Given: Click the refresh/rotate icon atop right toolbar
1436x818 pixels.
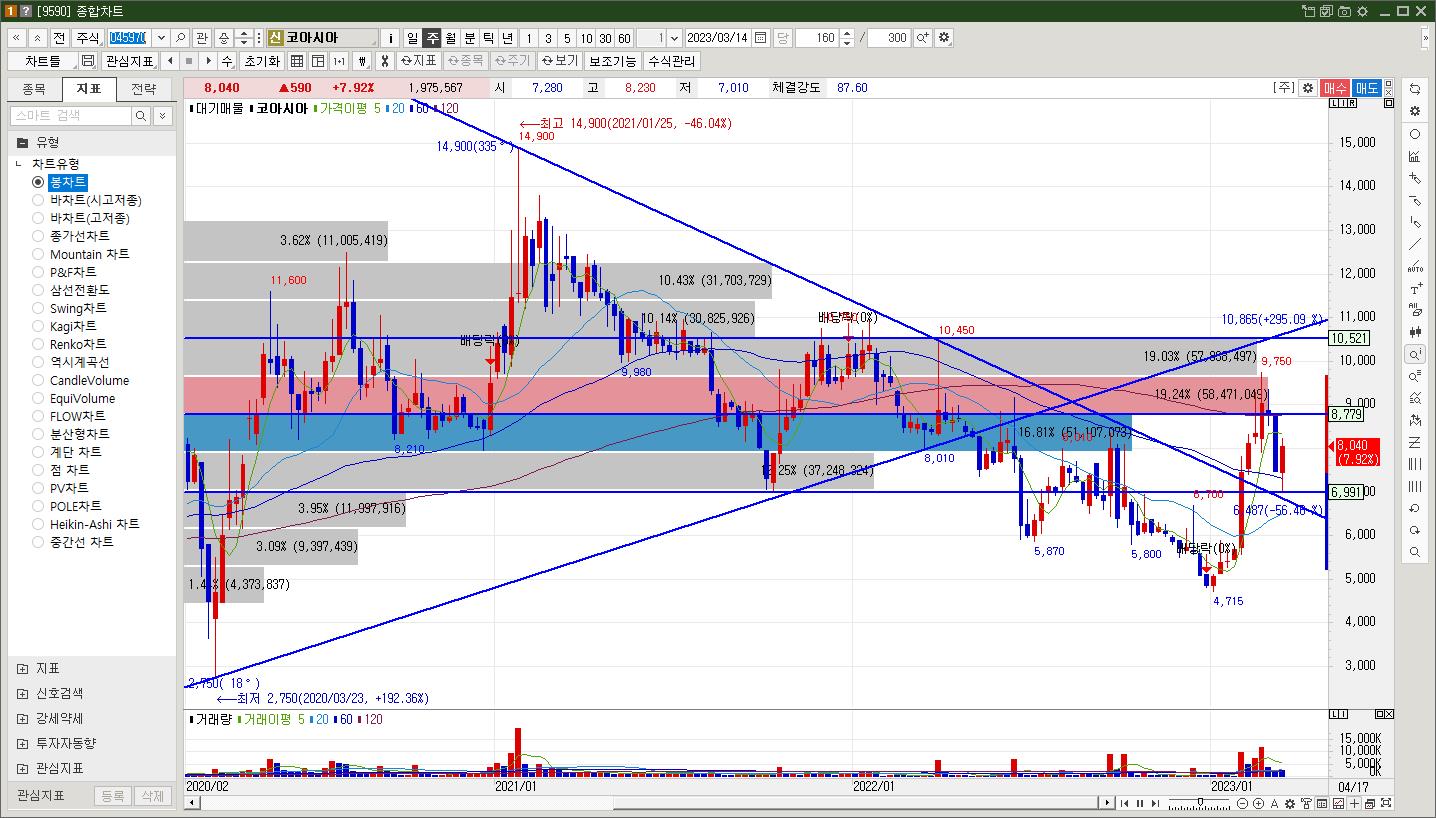Looking at the screenshot, I should point(1414,89).
